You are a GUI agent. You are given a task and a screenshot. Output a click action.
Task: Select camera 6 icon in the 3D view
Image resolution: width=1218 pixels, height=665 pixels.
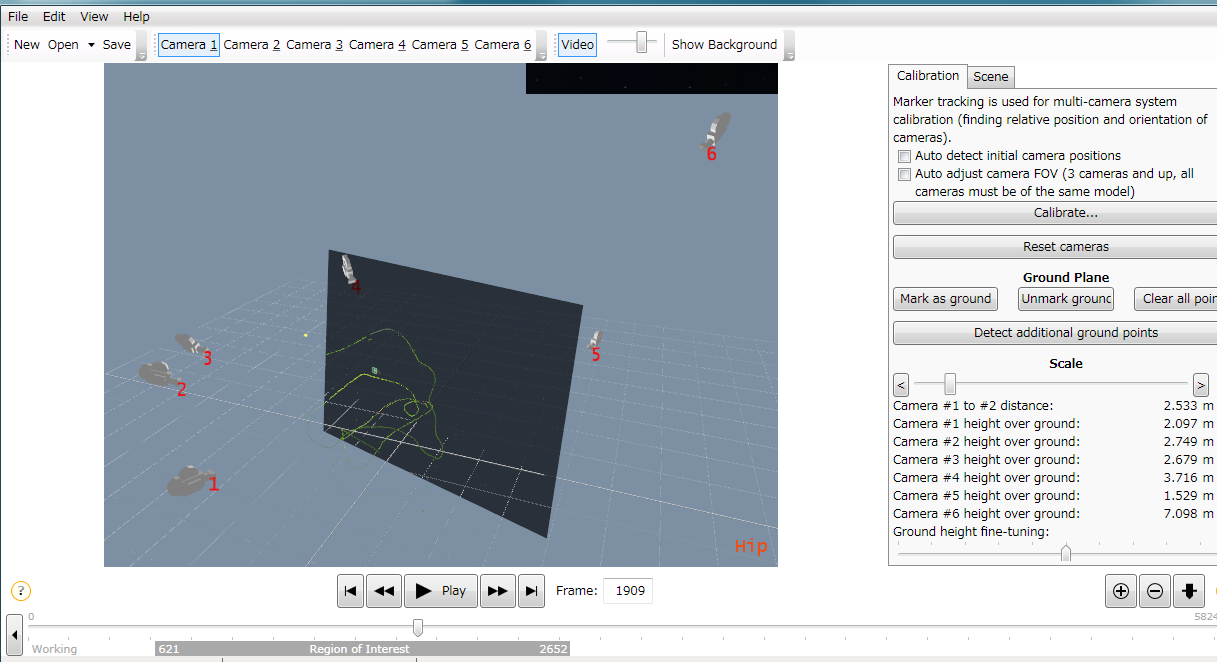coord(716,130)
